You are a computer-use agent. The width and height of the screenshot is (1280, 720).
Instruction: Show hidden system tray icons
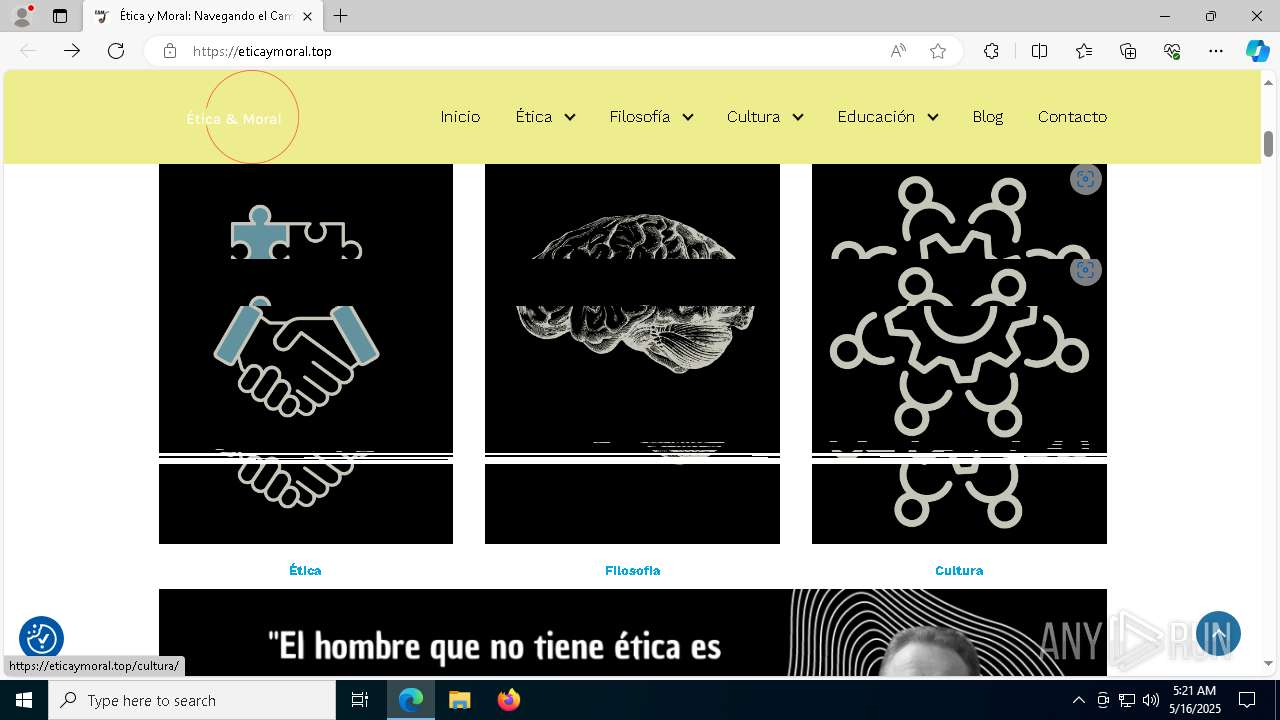(1078, 700)
